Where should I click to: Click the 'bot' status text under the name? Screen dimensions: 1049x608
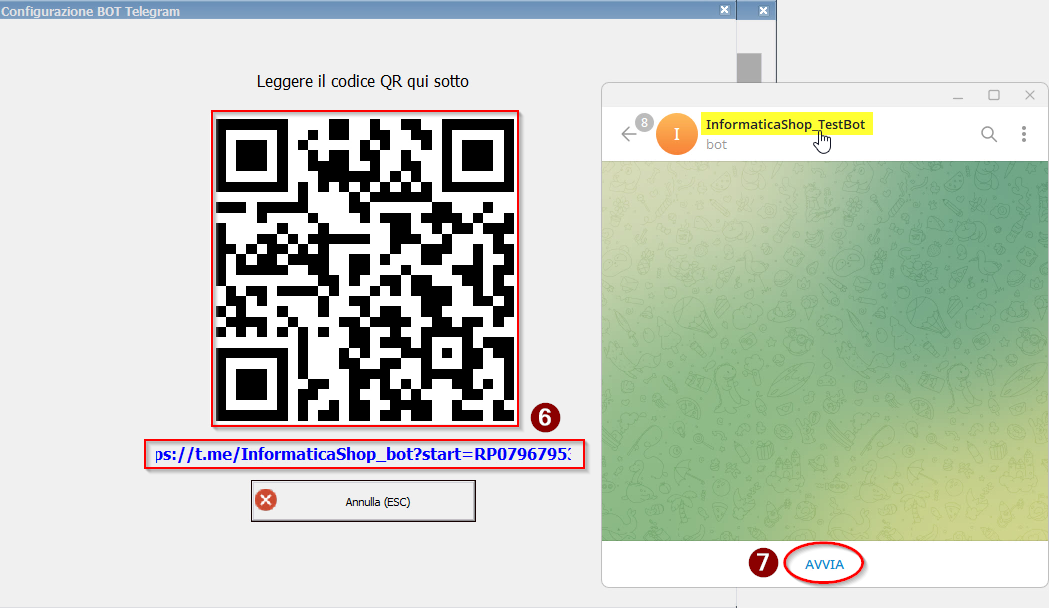pyautogui.click(x=716, y=145)
